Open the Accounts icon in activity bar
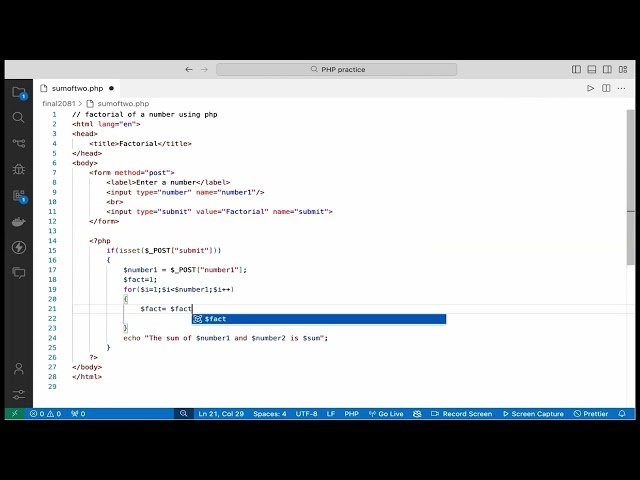Screen dimensions: 640x480 tap(18, 369)
